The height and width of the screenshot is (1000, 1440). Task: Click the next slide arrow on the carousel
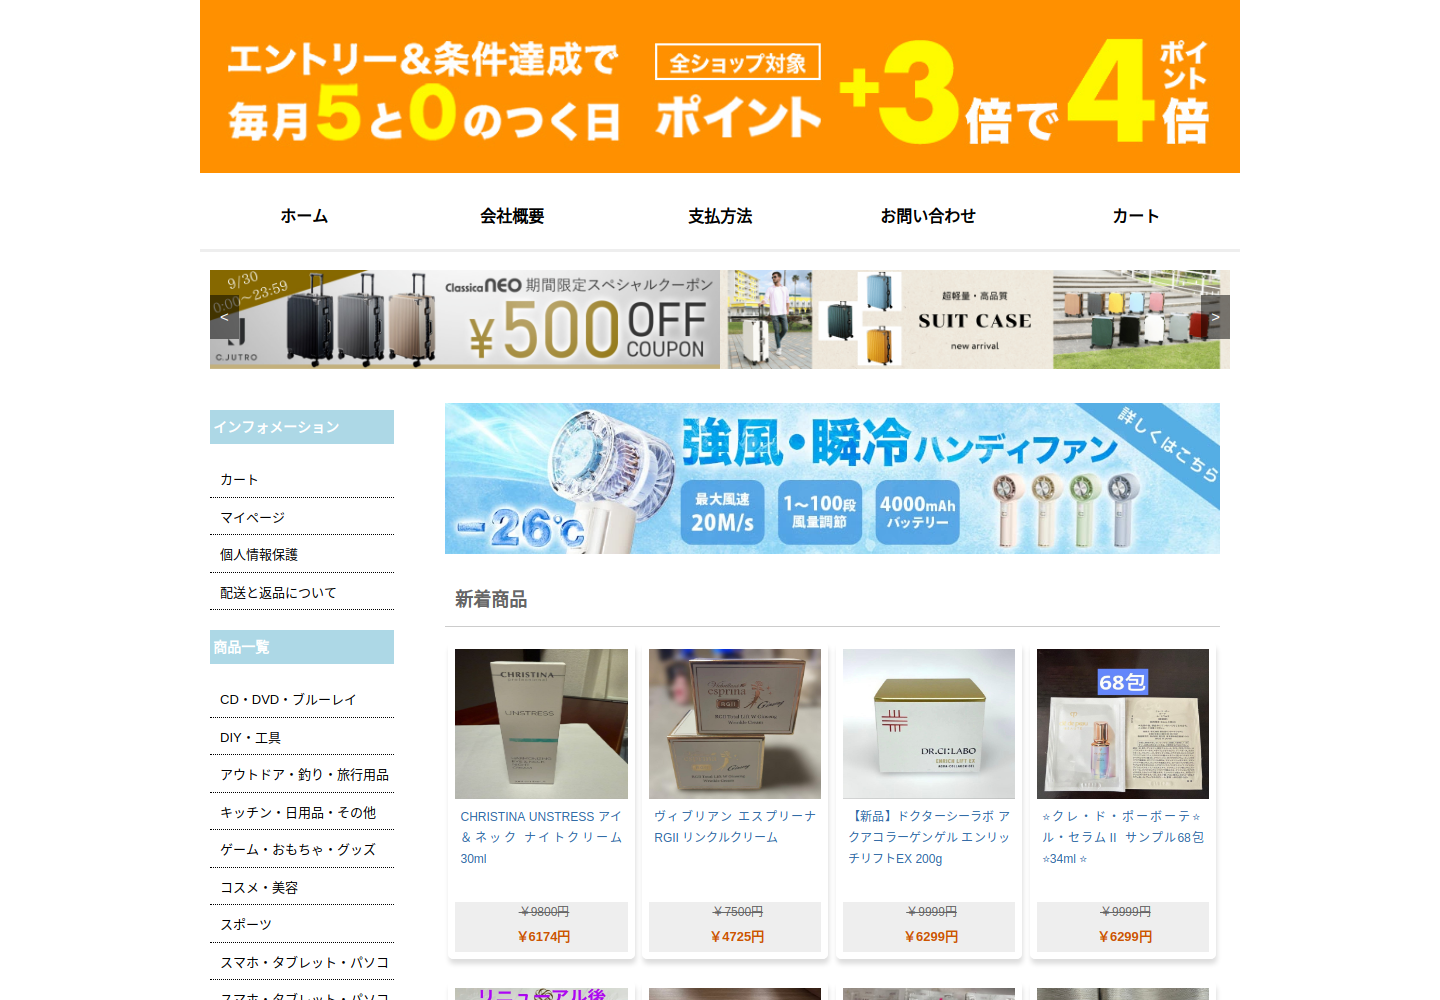pos(1215,317)
